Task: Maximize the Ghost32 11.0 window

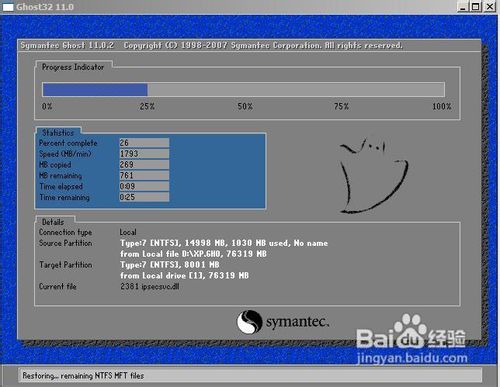Action: coord(476,6)
